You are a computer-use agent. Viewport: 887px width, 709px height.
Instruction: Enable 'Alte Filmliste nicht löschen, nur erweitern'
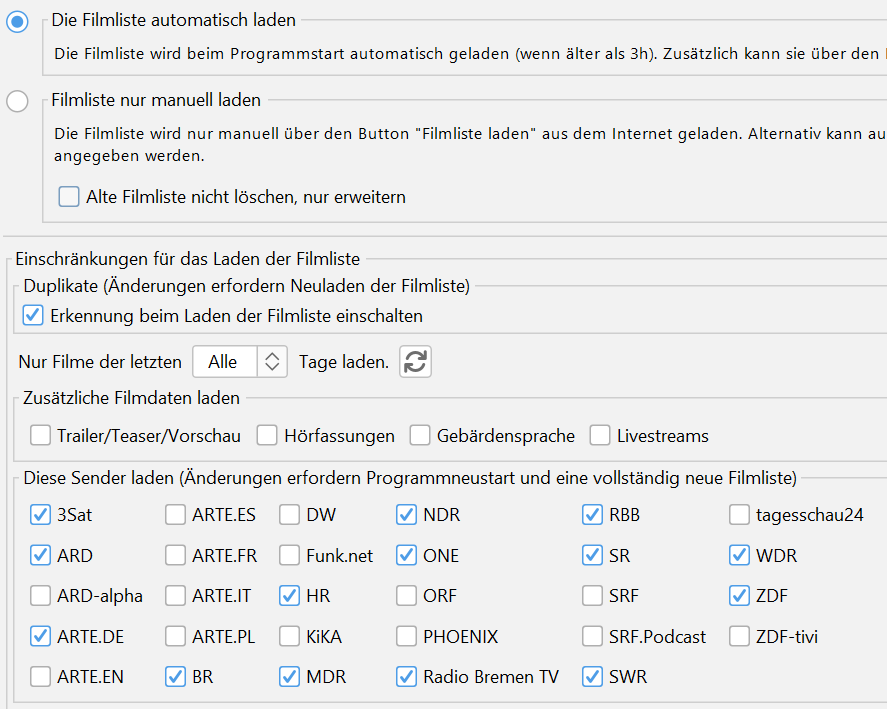[x=69, y=197]
